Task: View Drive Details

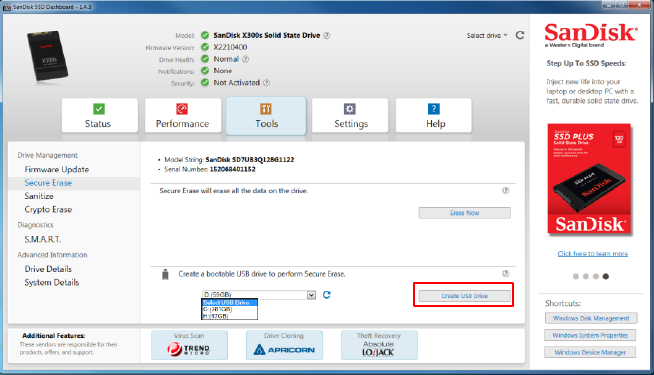Action: coord(48,269)
